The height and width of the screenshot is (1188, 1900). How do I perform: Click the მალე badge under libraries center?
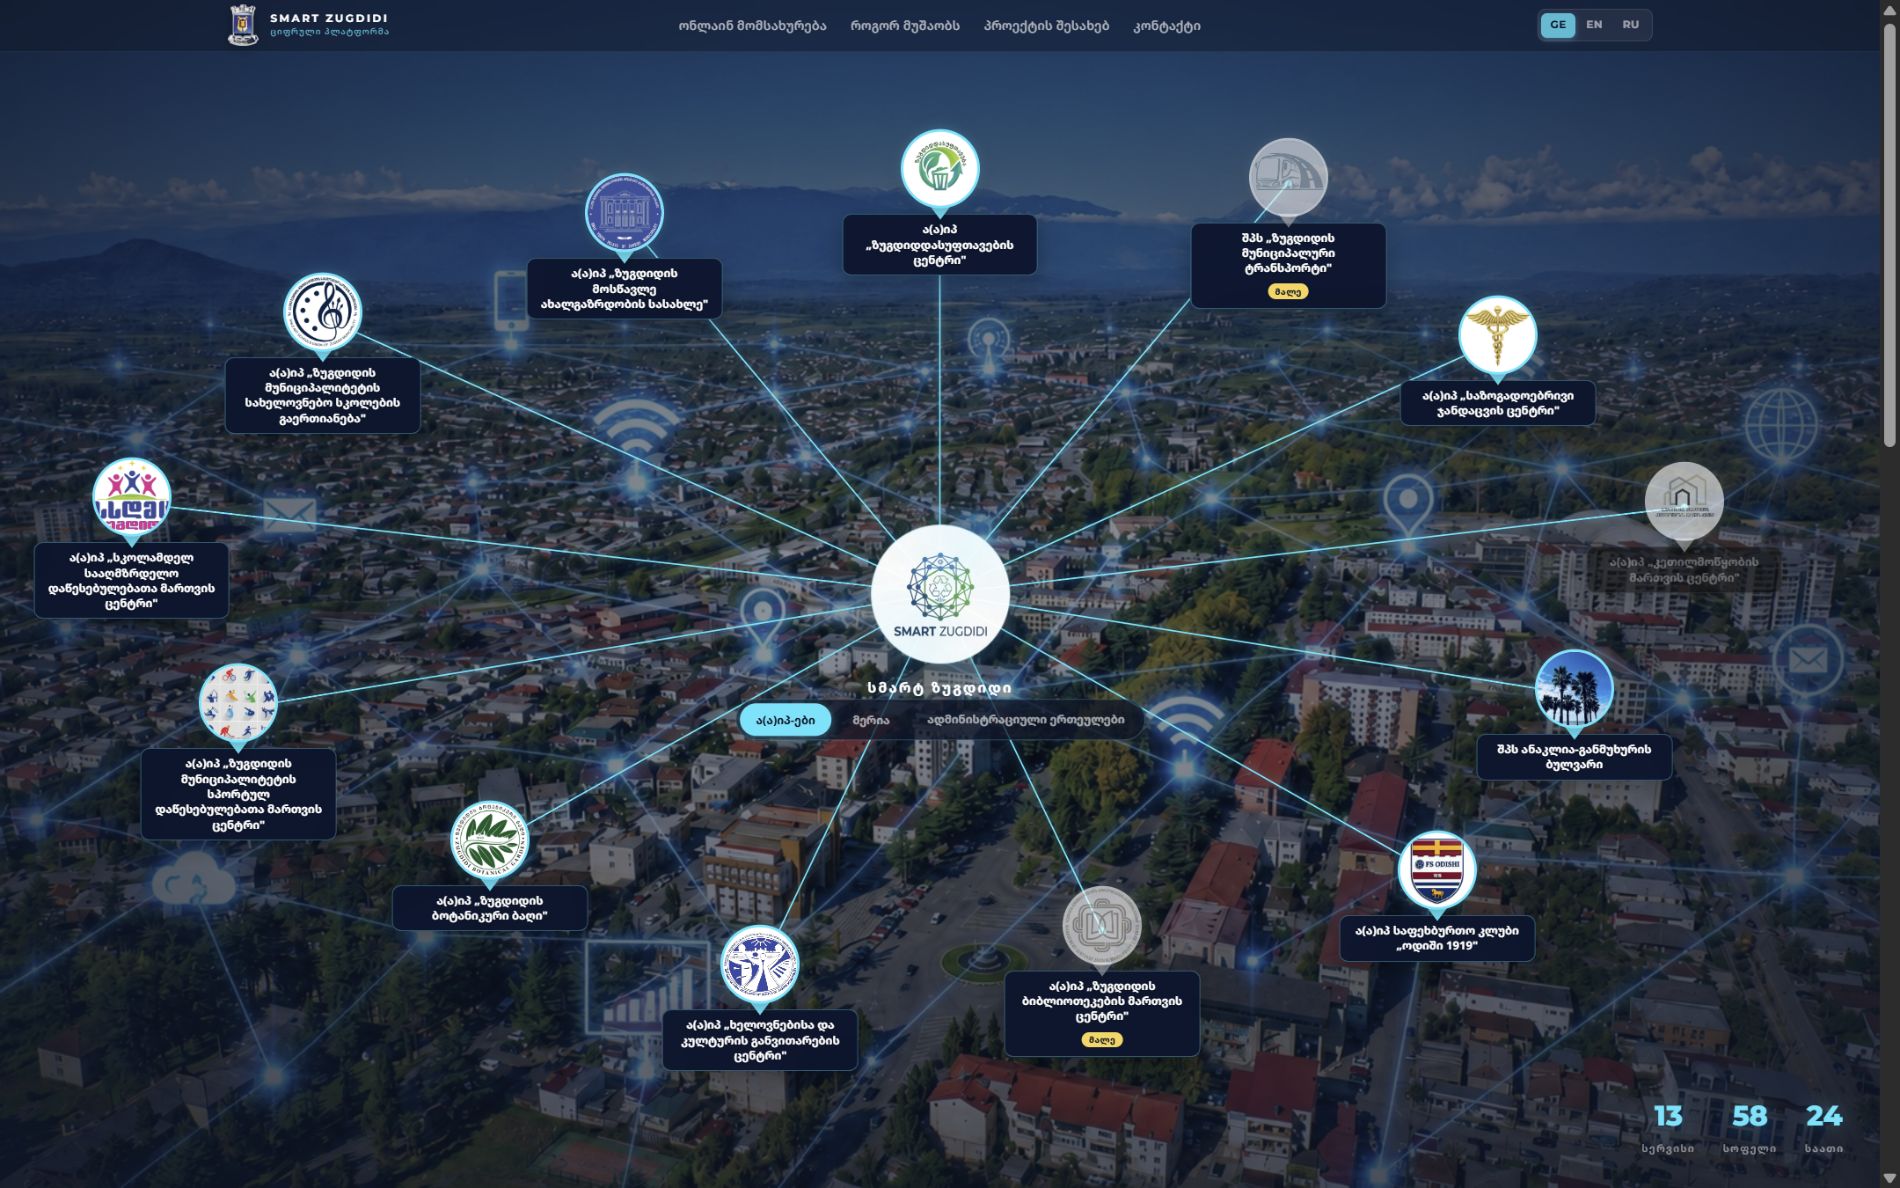(x=1101, y=1040)
